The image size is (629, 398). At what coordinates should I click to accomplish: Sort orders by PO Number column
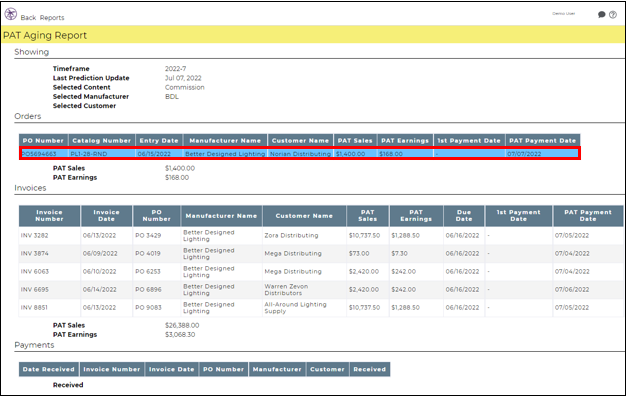coord(43,140)
